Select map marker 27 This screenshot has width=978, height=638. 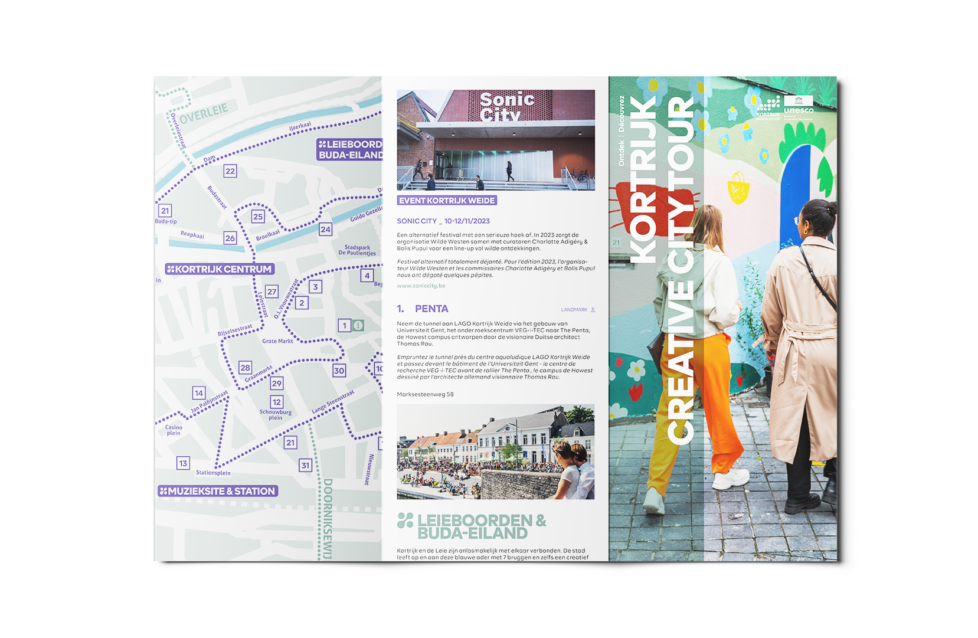(271, 291)
